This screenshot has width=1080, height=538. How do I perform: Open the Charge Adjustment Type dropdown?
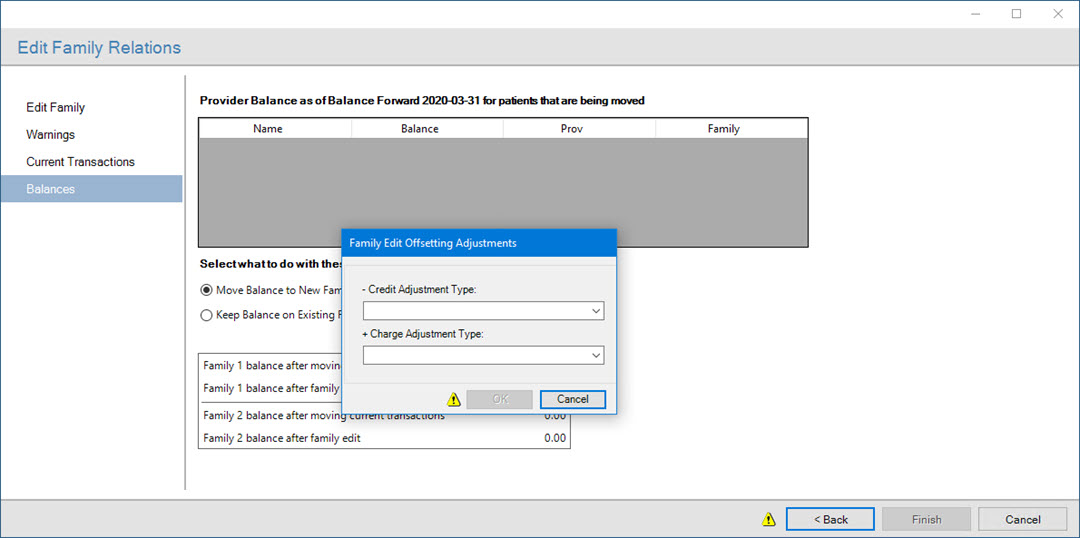[483, 355]
